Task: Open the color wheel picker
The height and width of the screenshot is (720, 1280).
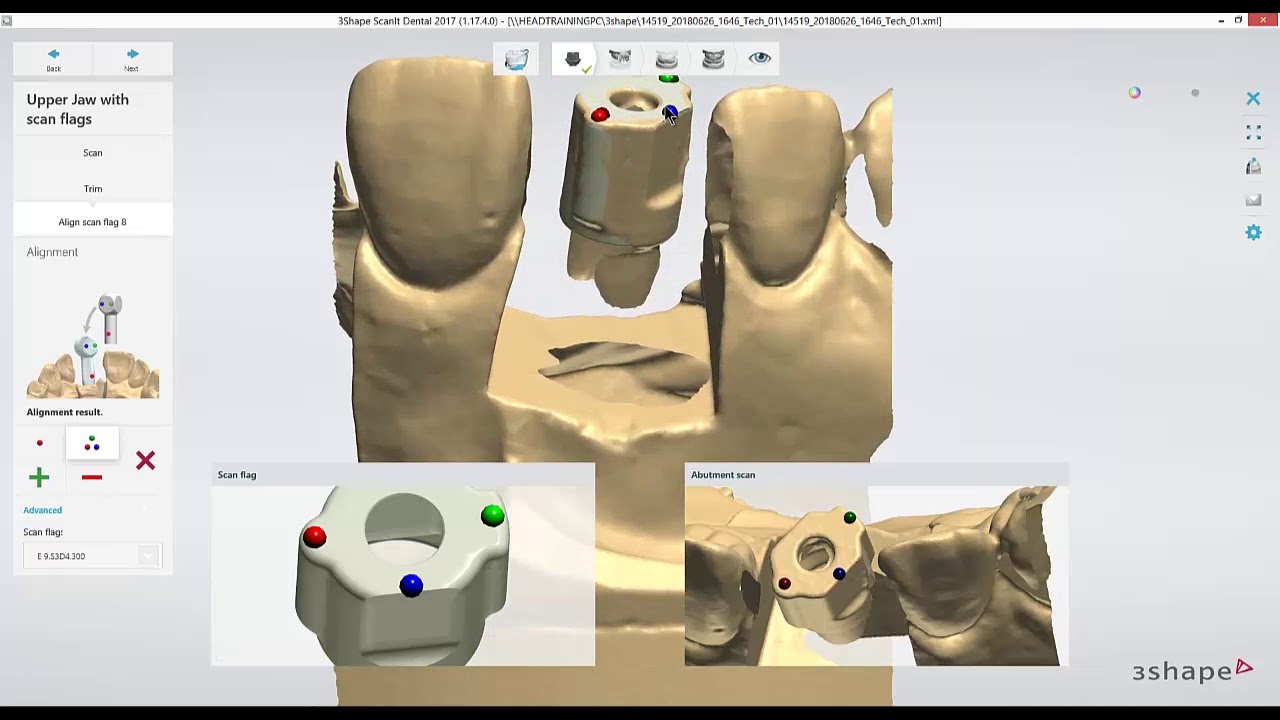Action: click(1134, 93)
